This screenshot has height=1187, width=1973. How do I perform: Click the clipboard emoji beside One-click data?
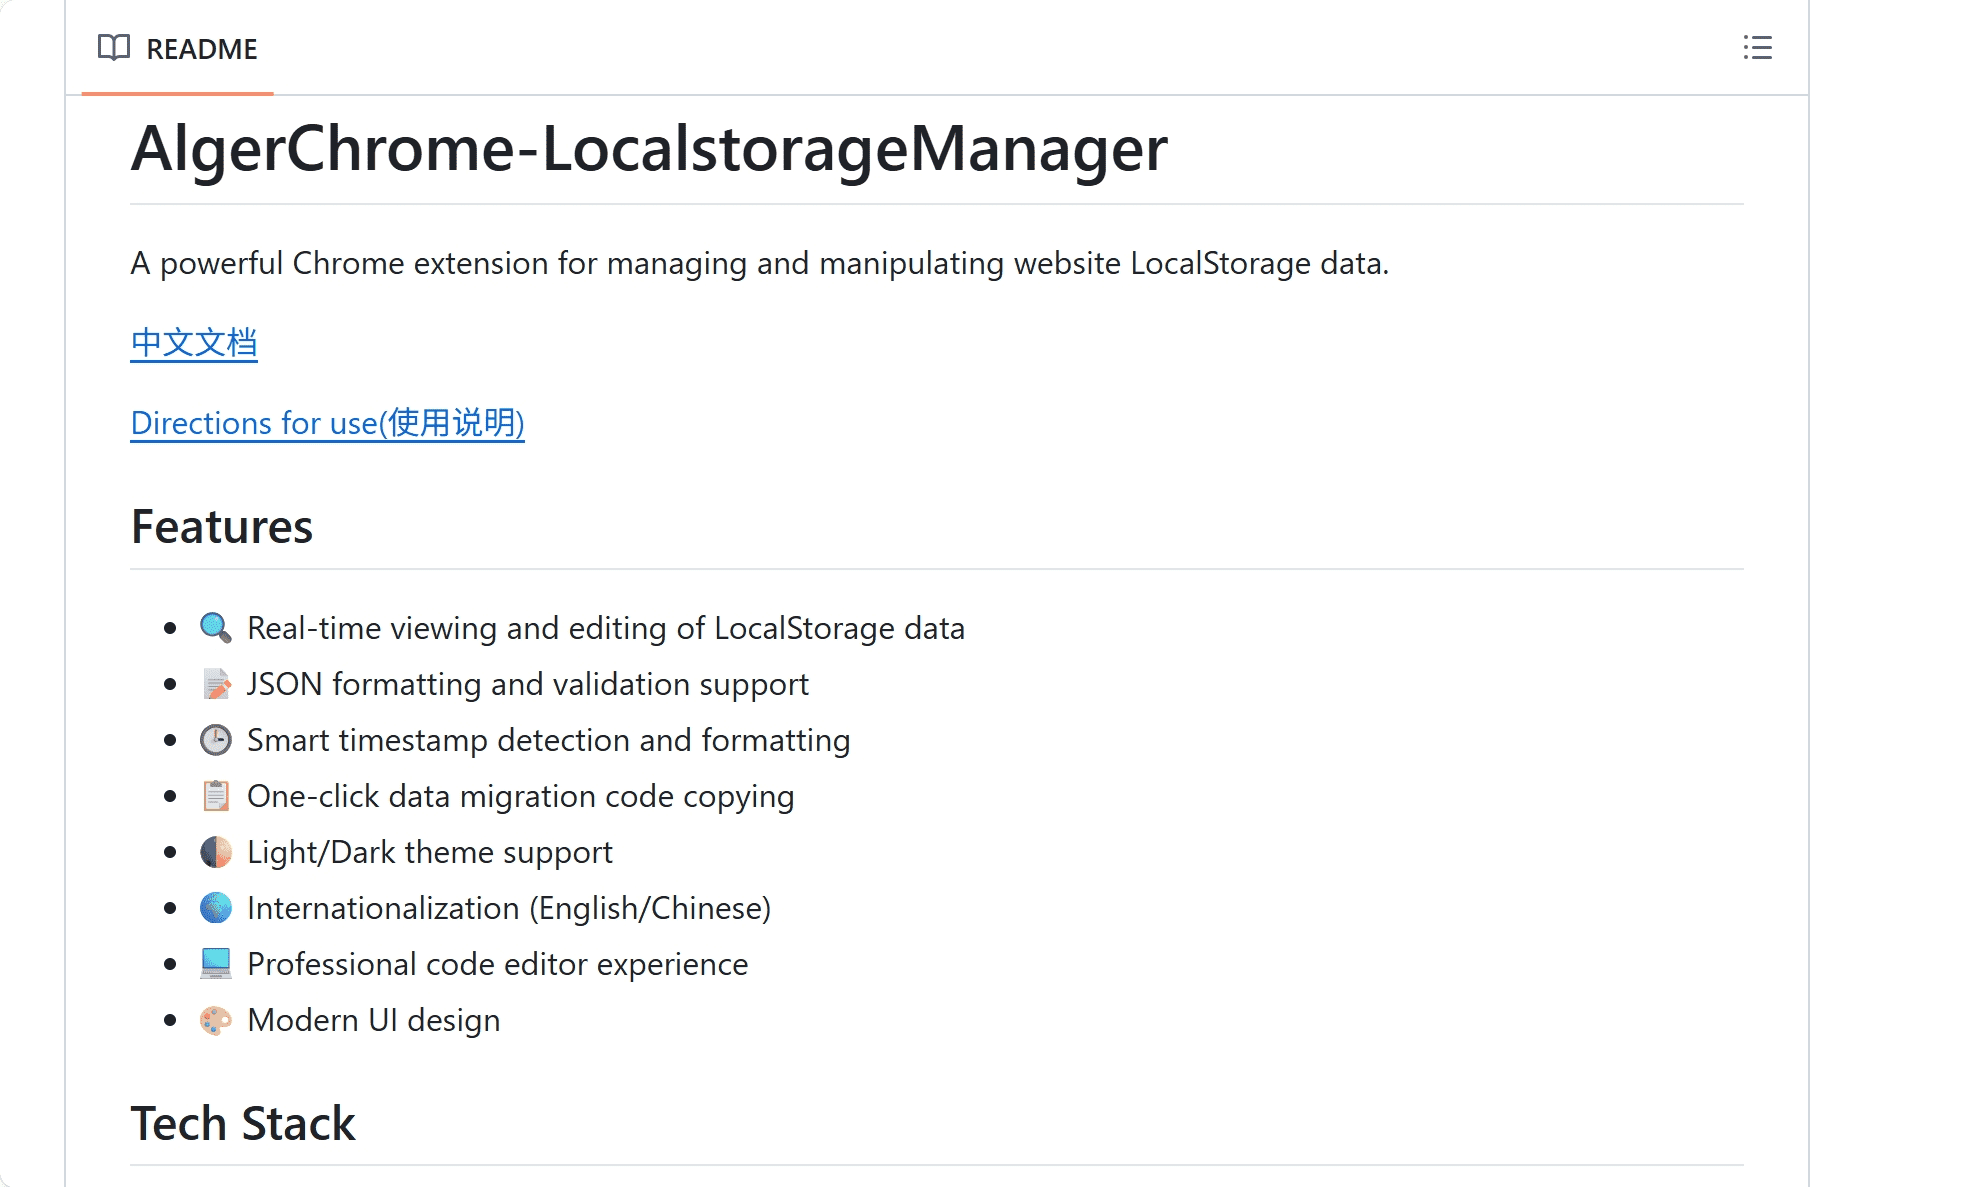pos(216,796)
